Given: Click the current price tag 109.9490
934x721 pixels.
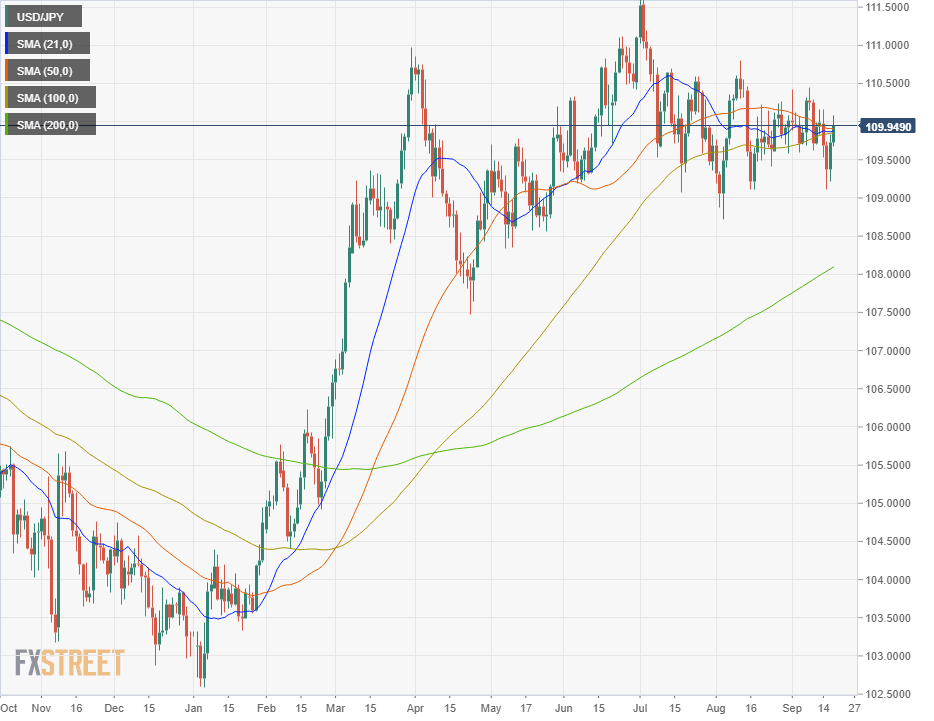Looking at the screenshot, I should (x=888, y=126).
